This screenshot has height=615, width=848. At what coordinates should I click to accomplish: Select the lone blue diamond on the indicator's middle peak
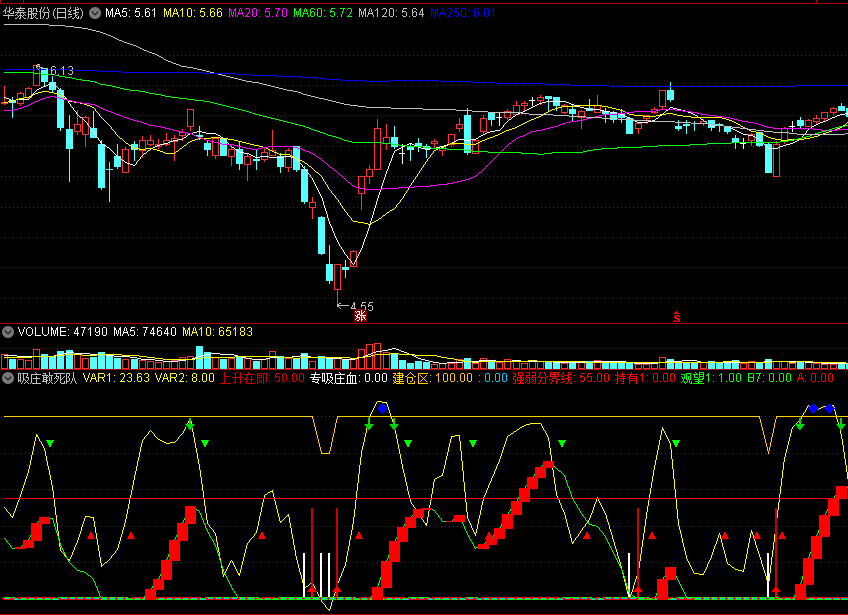(382, 408)
